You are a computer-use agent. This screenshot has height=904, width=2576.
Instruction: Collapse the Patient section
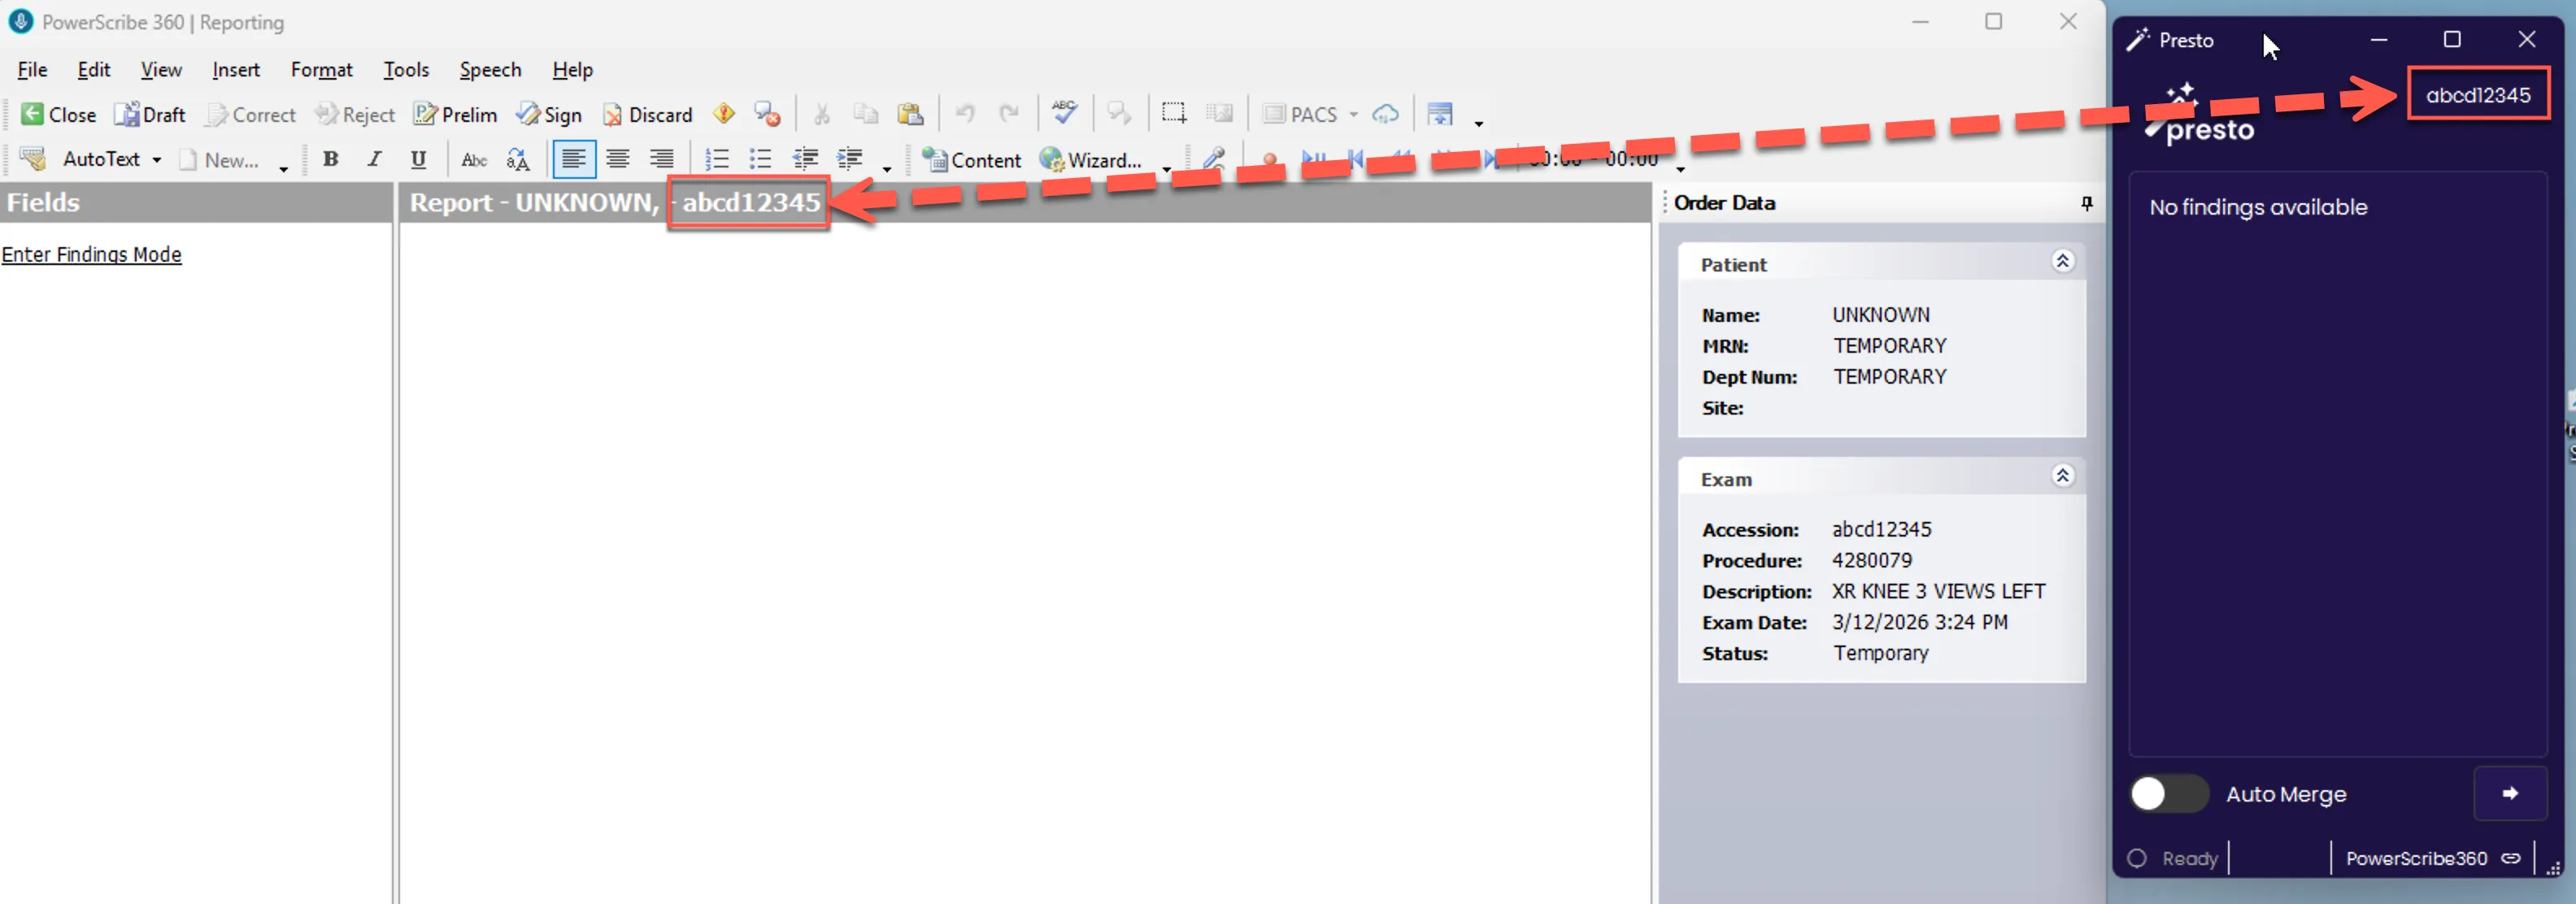[x=2063, y=261]
